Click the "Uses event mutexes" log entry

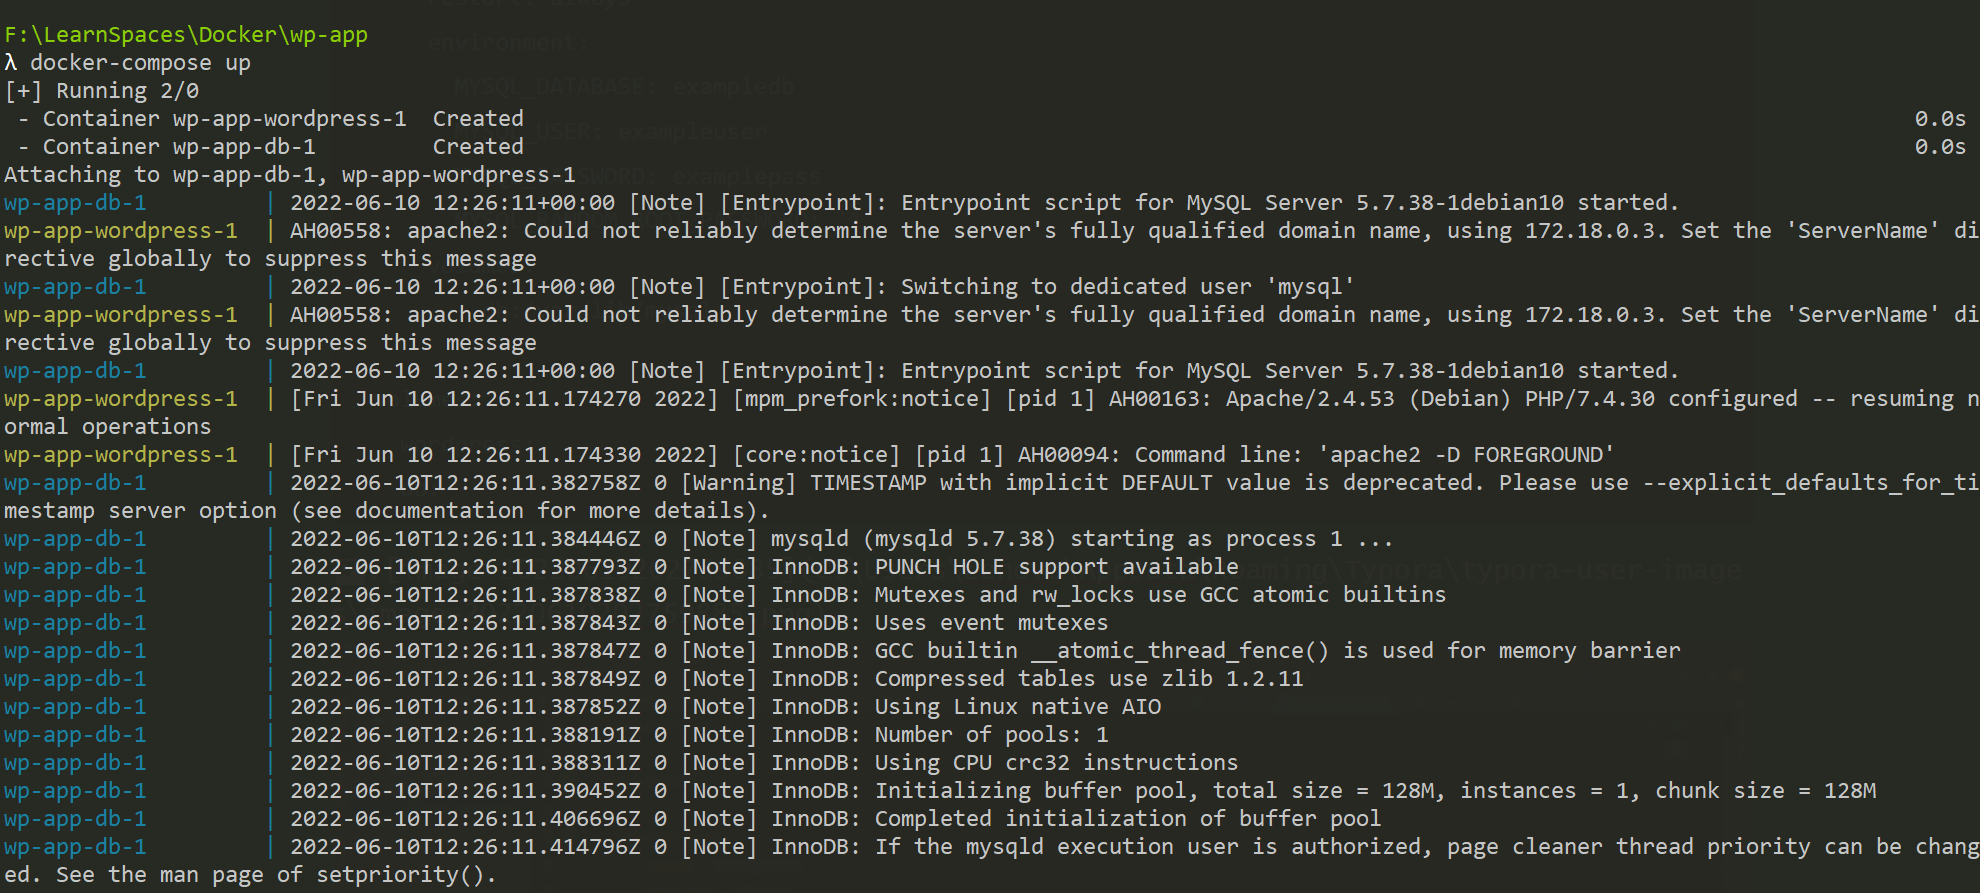991,623
